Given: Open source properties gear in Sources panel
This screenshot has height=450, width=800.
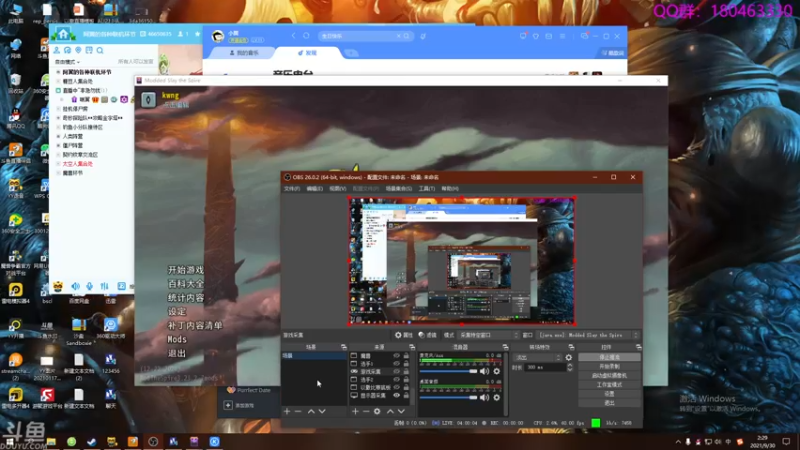Looking at the screenshot, I should 377,411.
